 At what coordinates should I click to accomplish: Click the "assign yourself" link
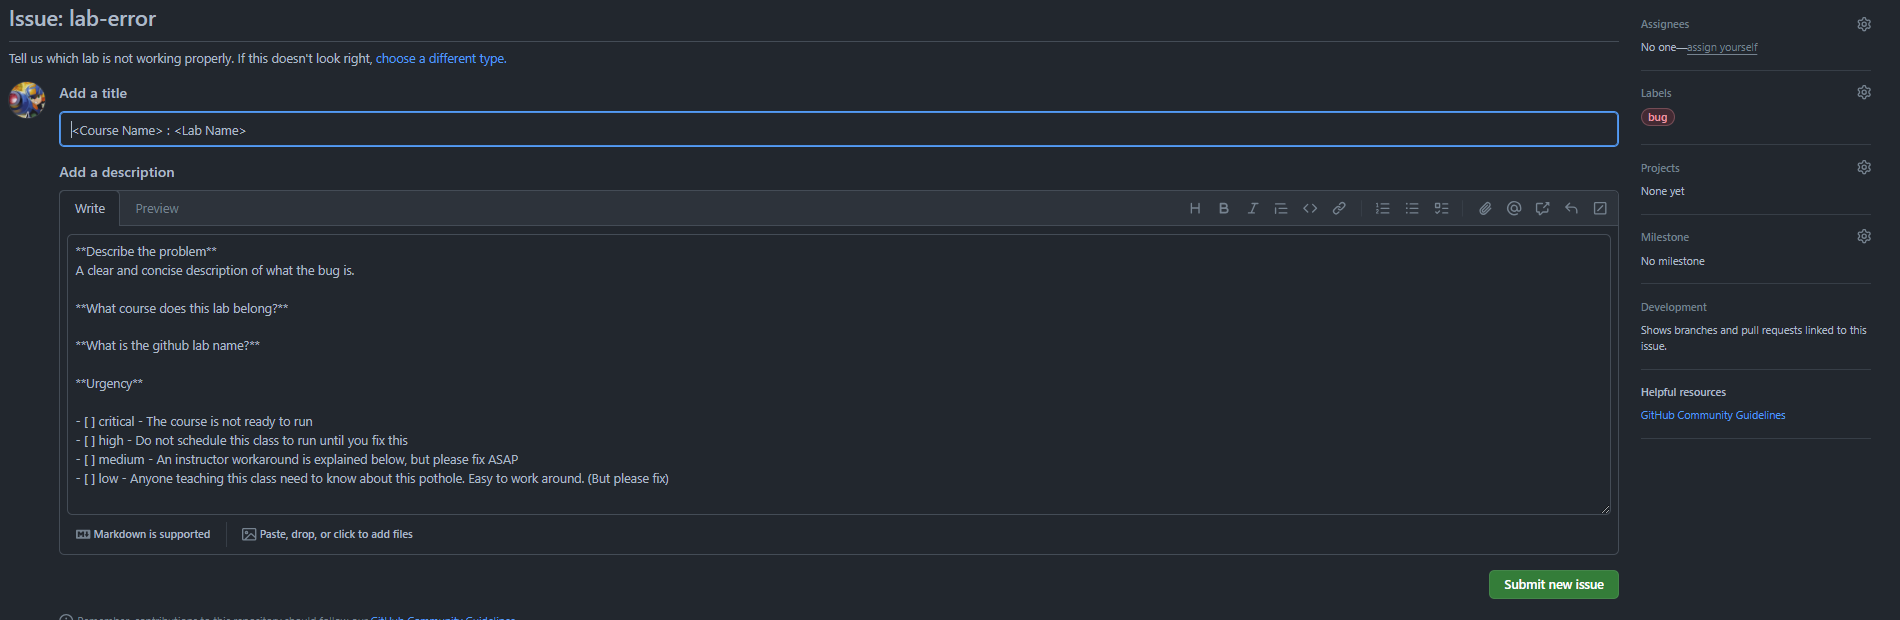coord(1722,47)
